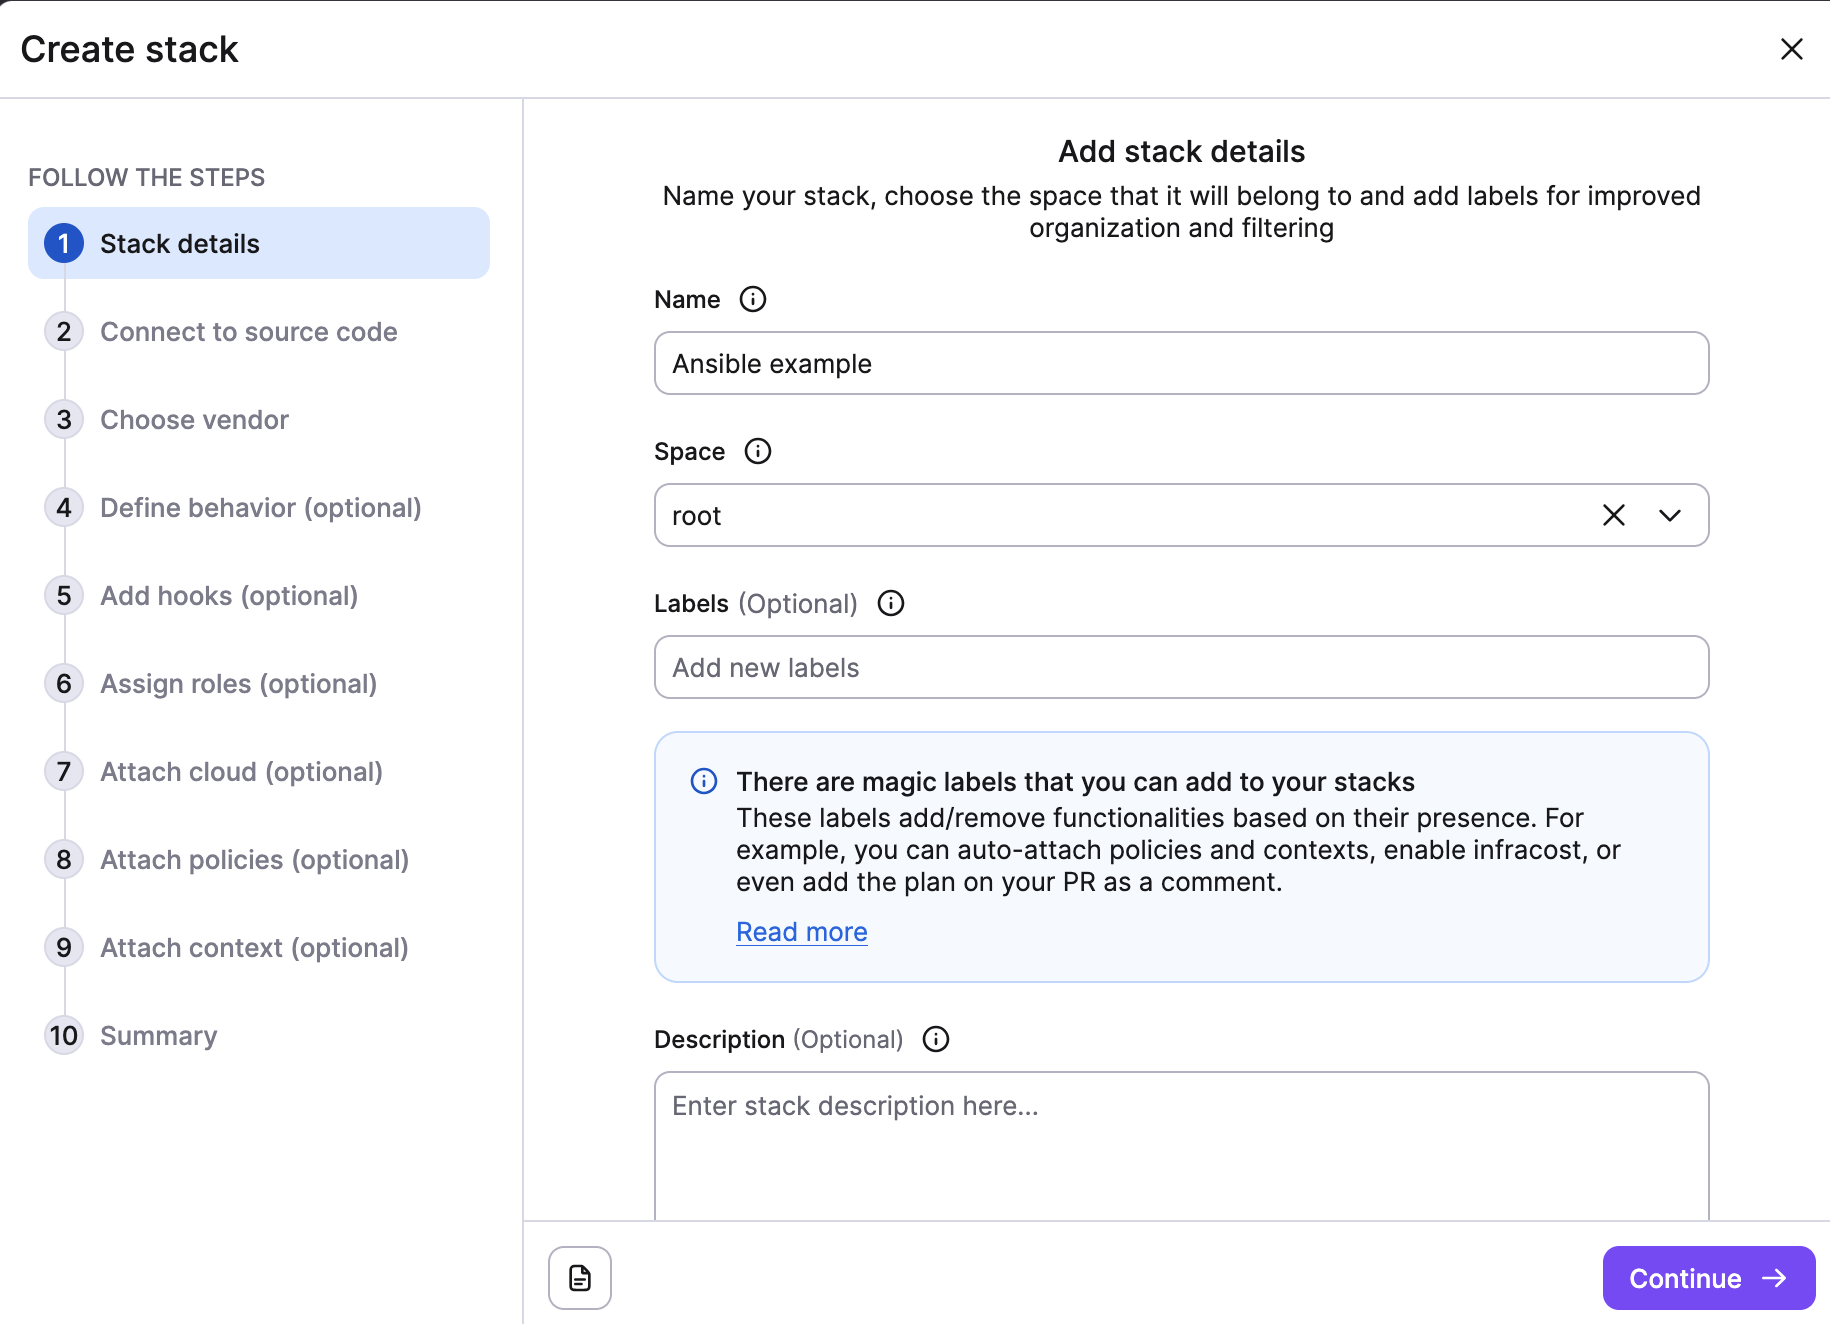Click the Labels info icon

tap(891, 603)
